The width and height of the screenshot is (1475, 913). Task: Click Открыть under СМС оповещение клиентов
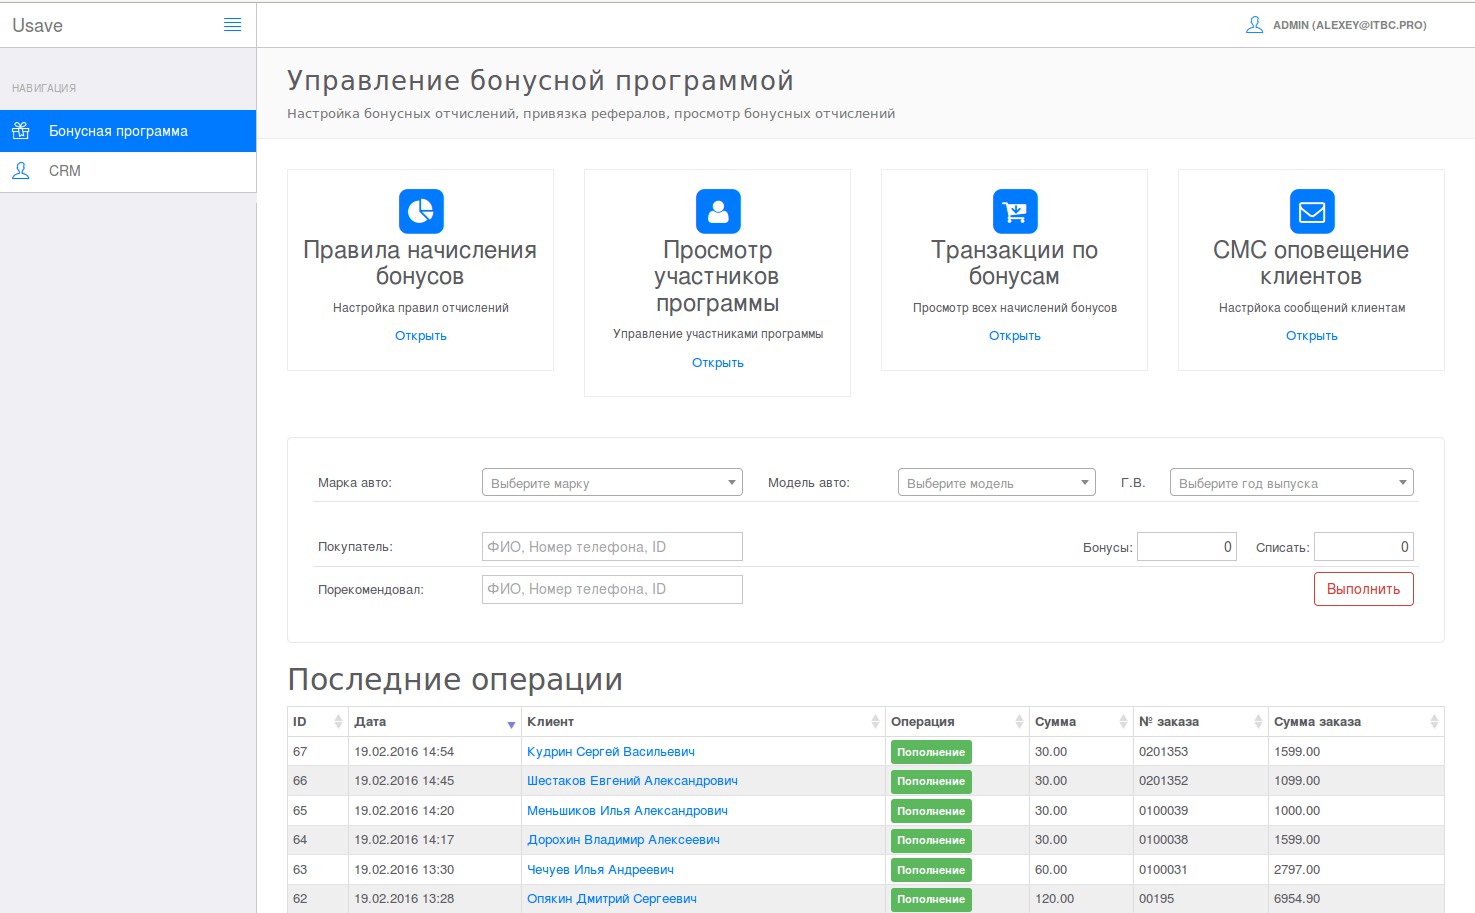(x=1312, y=336)
